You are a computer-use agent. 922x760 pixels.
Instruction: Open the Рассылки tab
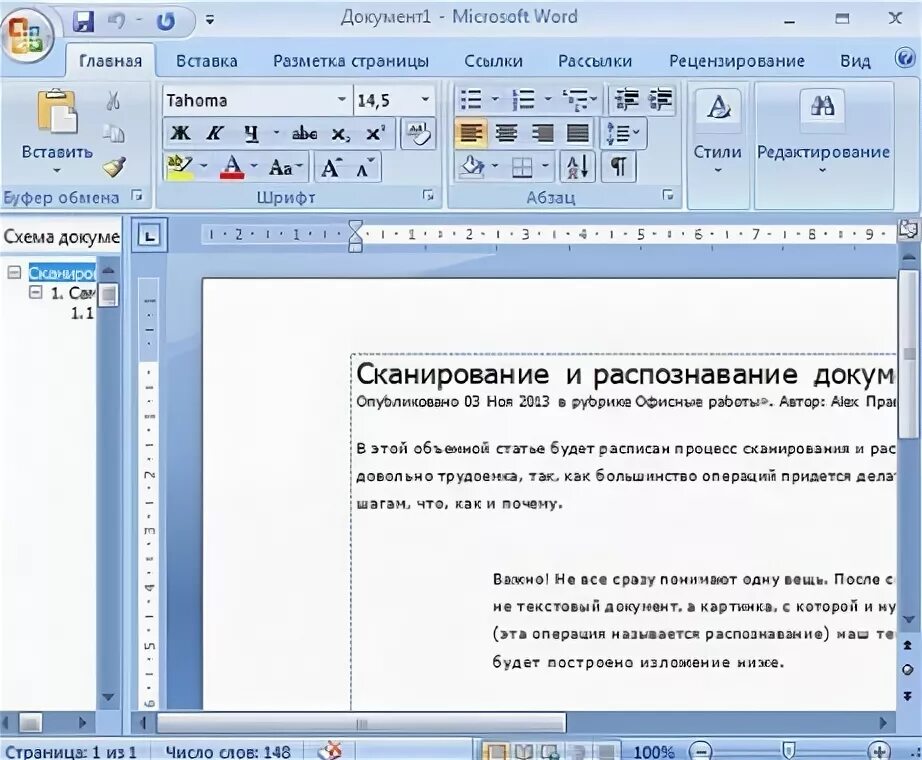point(595,61)
